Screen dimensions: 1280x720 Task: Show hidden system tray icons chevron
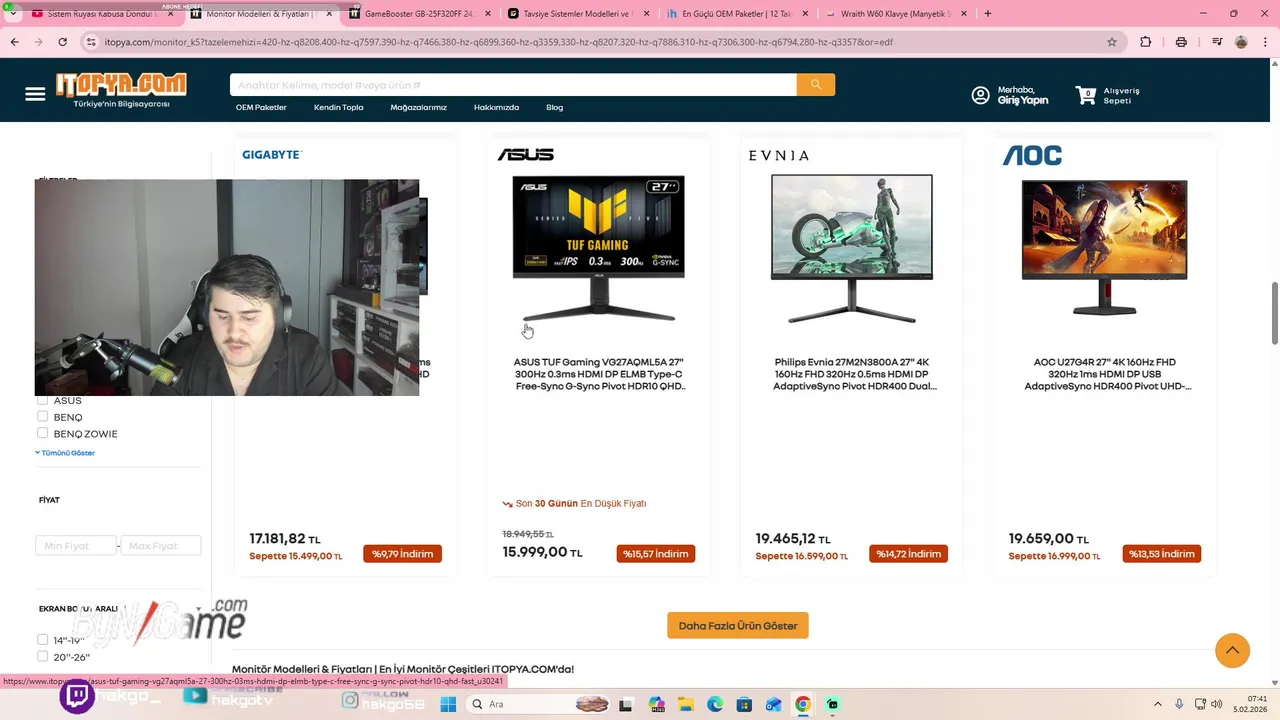[x=1158, y=704]
